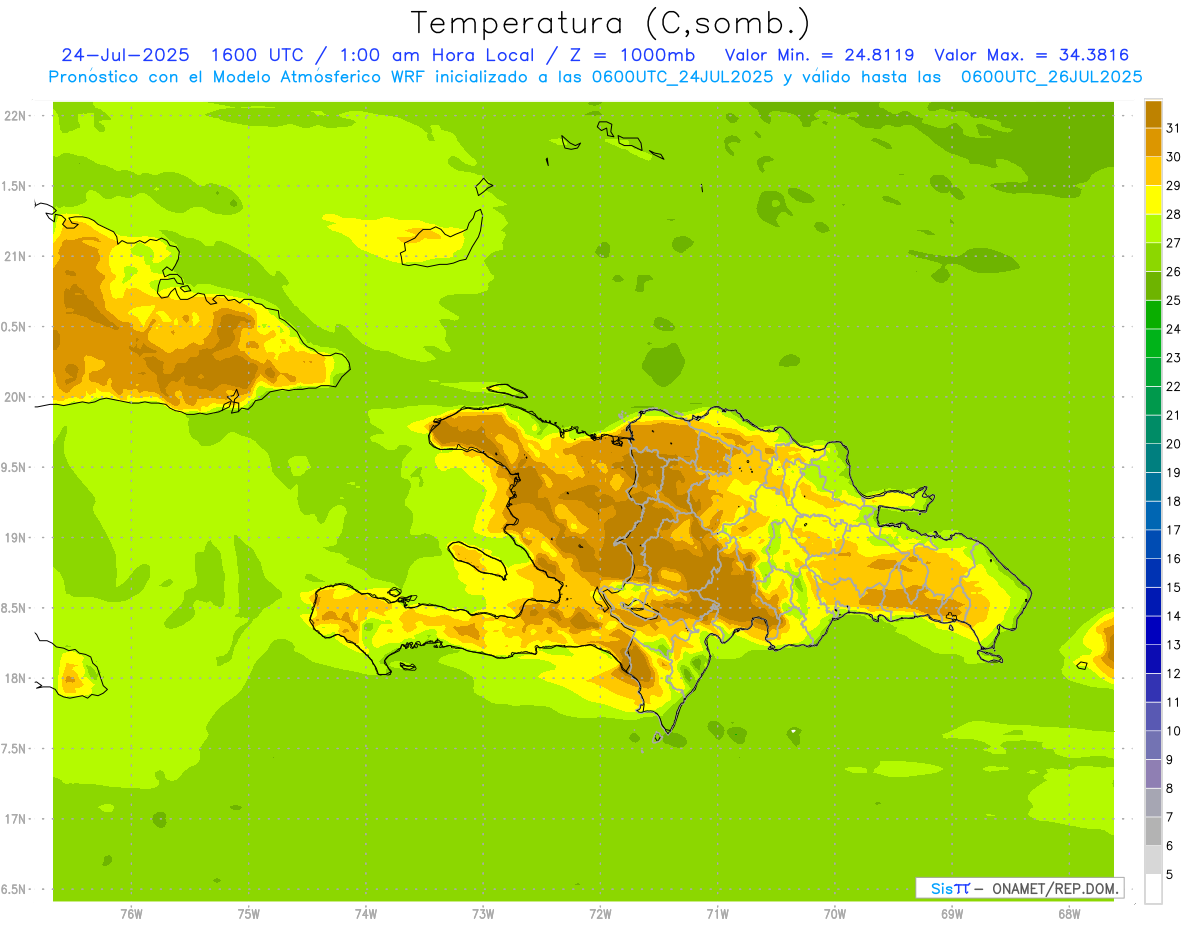Click the "74W" longitude label

[366, 915]
